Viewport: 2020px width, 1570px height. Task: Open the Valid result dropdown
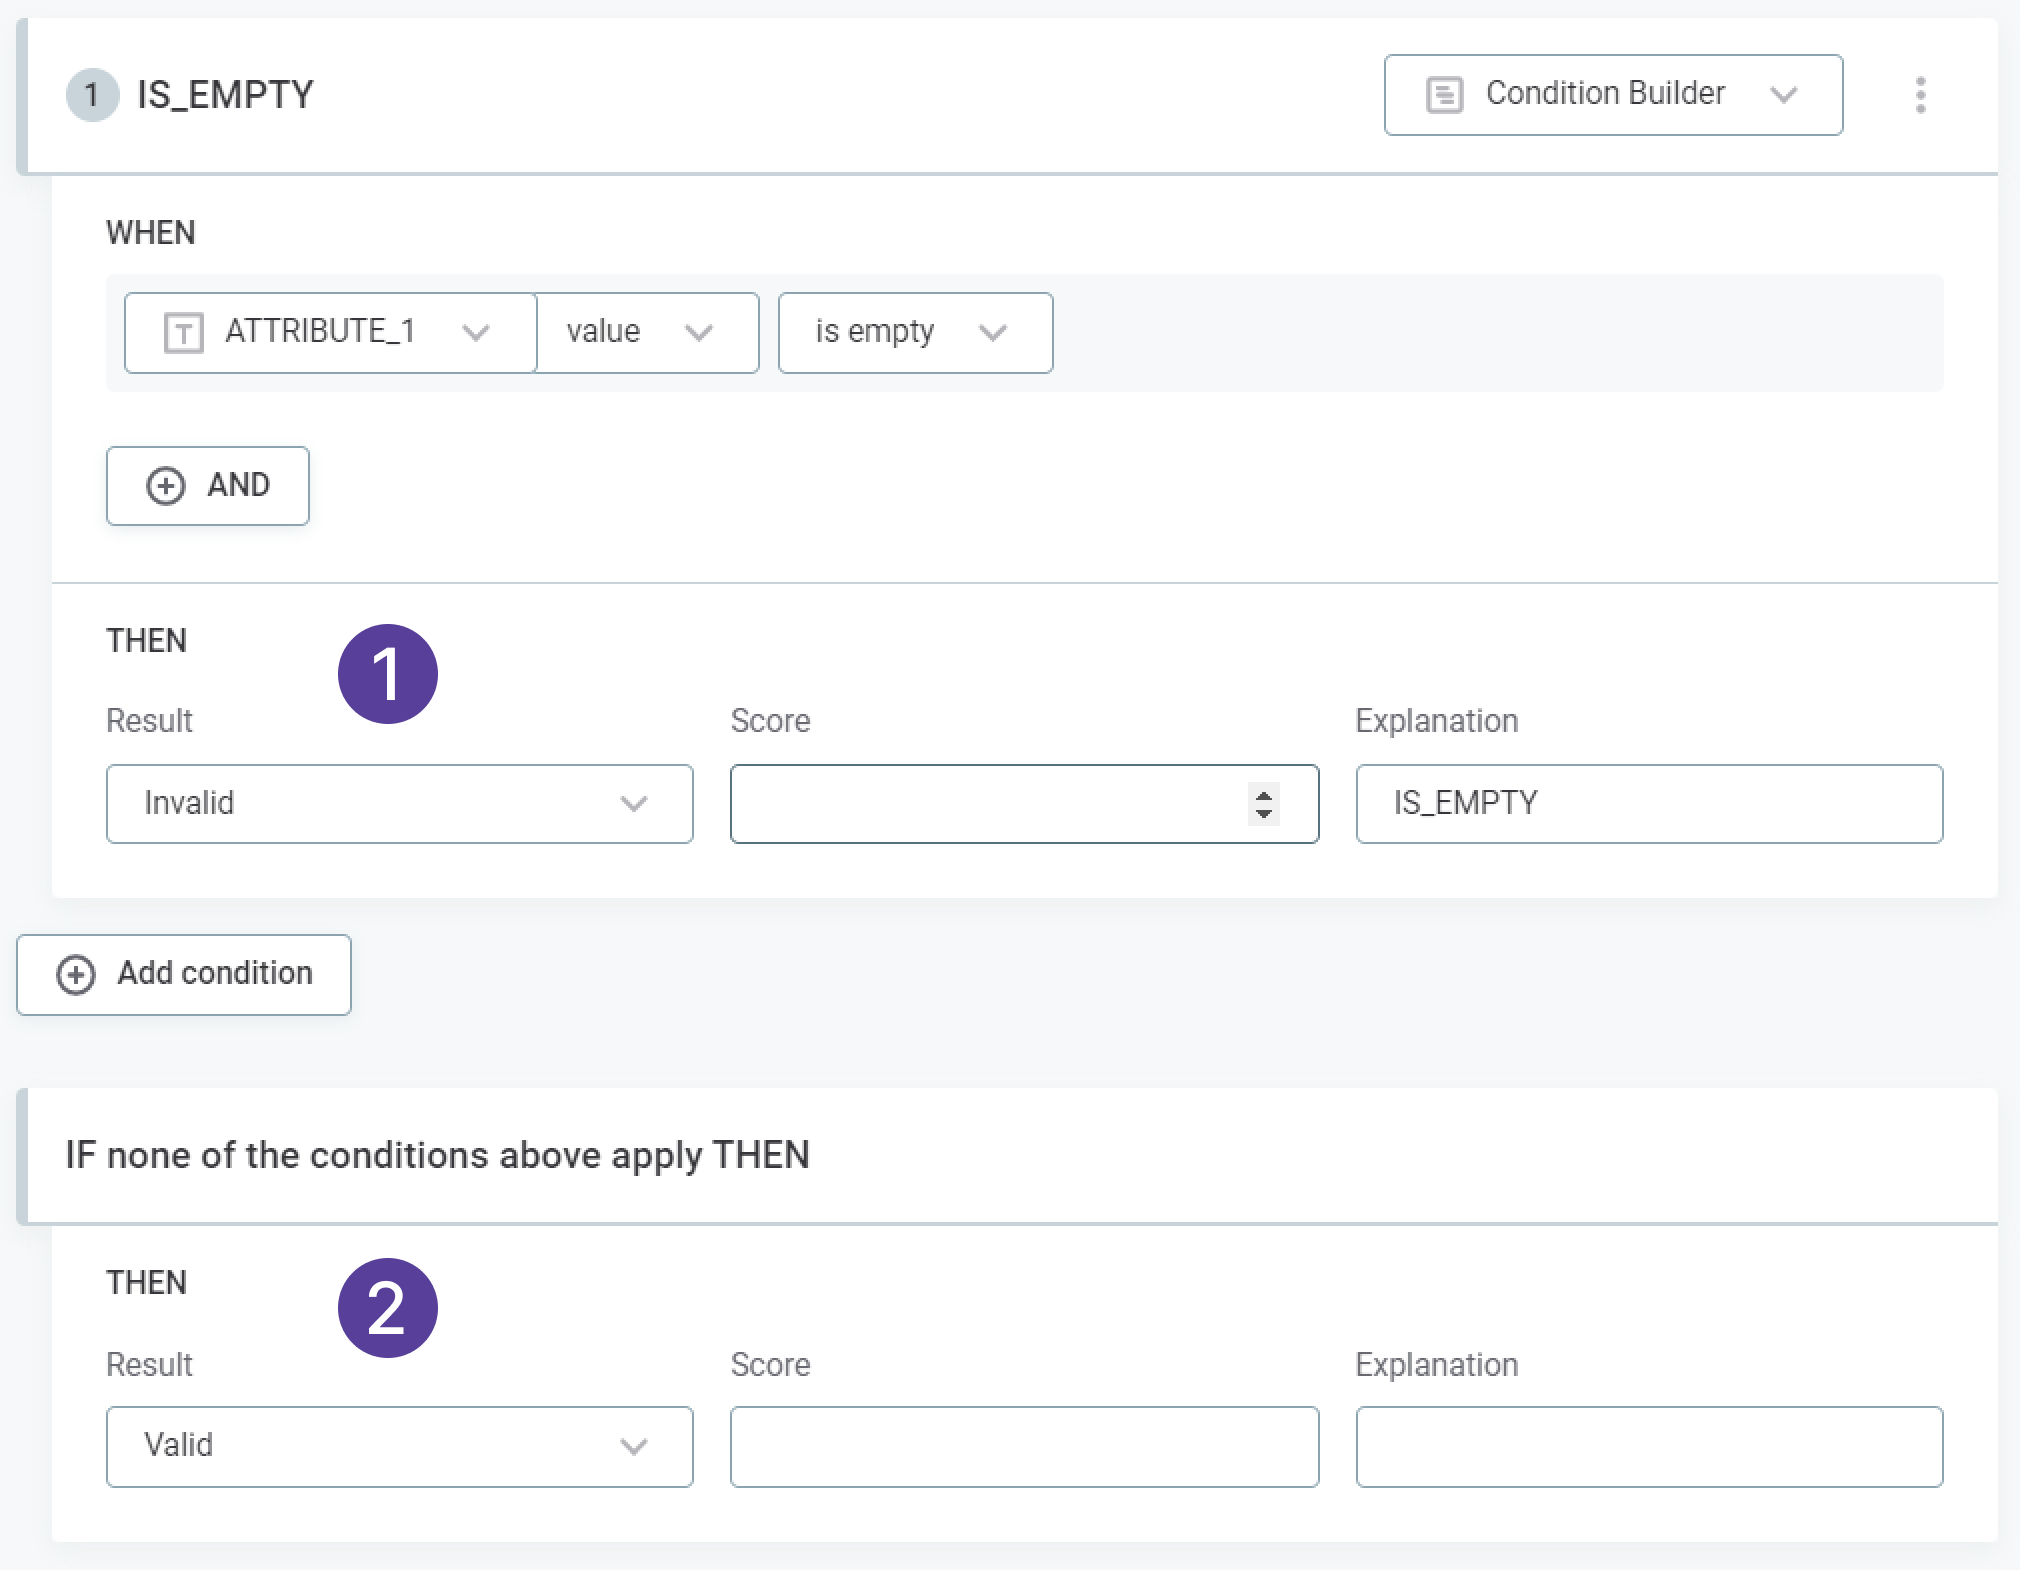point(399,1447)
